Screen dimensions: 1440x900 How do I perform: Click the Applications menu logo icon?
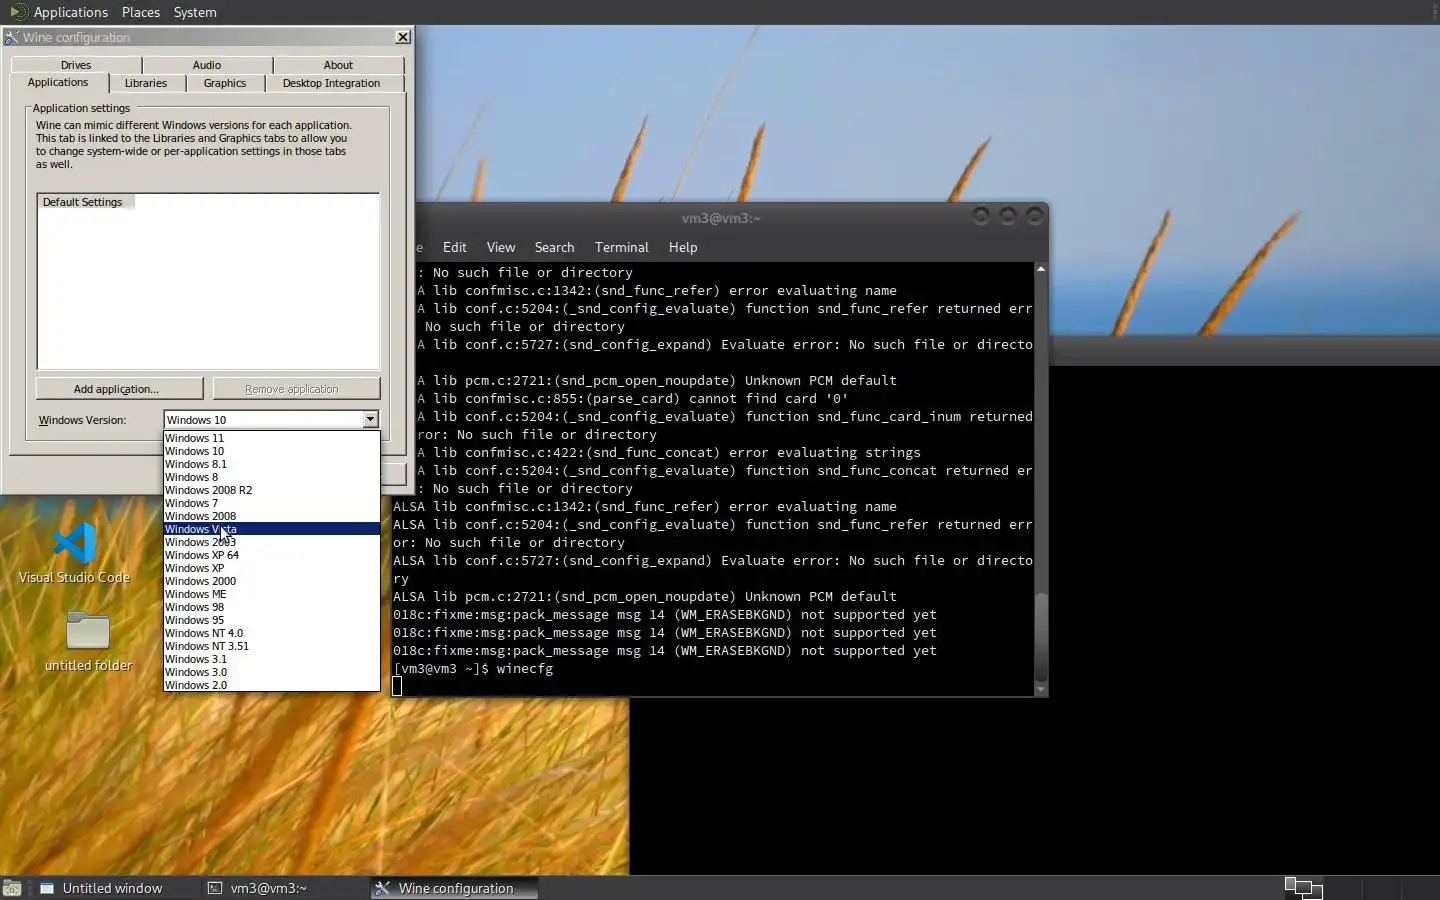click(18, 12)
